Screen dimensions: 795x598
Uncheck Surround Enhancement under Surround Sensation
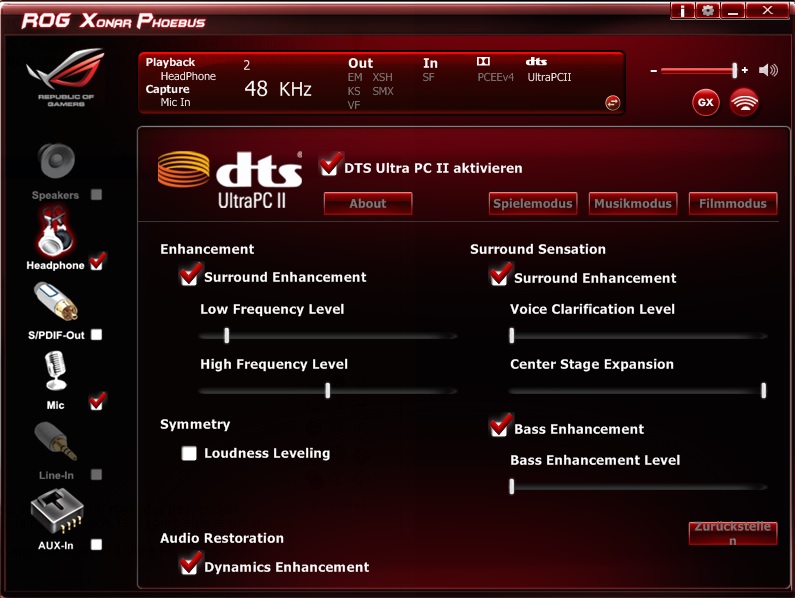(x=500, y=275)
